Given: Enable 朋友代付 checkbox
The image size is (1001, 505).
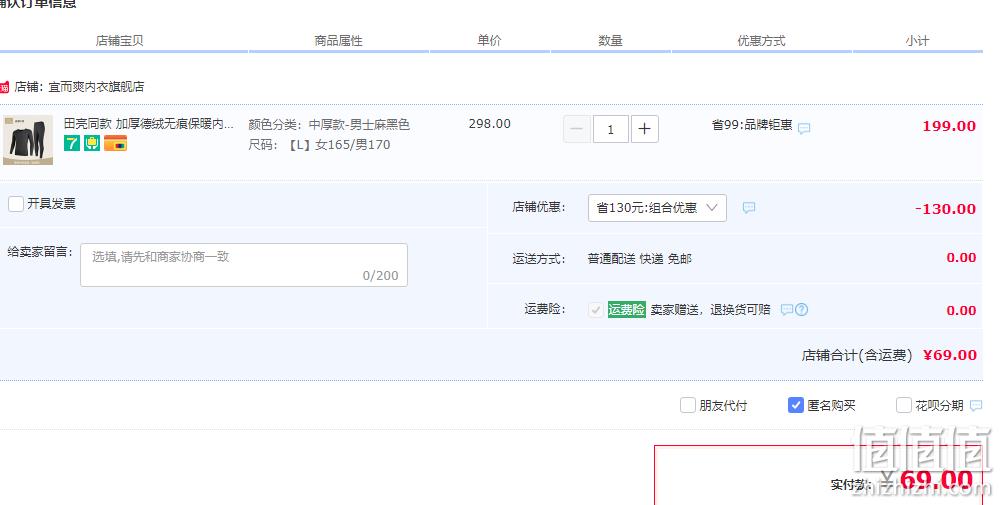Looking at the screenshot, I should pos(688,405).
